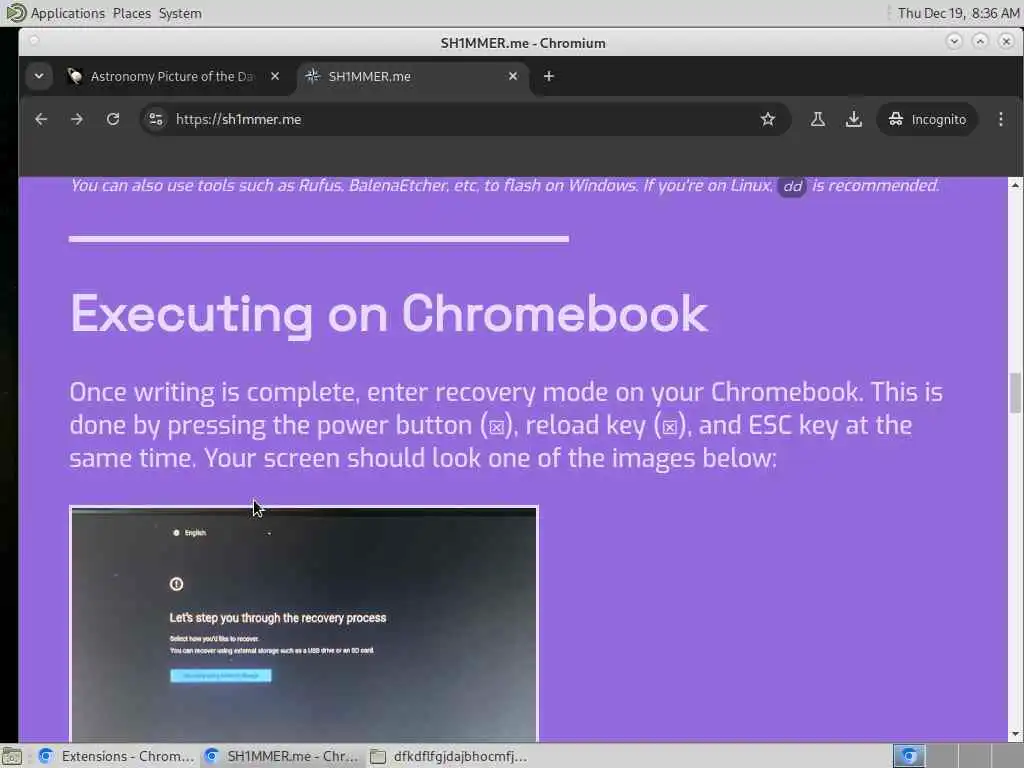Open a new tab with plus button
1024x768 pixels.
point(549,76)
